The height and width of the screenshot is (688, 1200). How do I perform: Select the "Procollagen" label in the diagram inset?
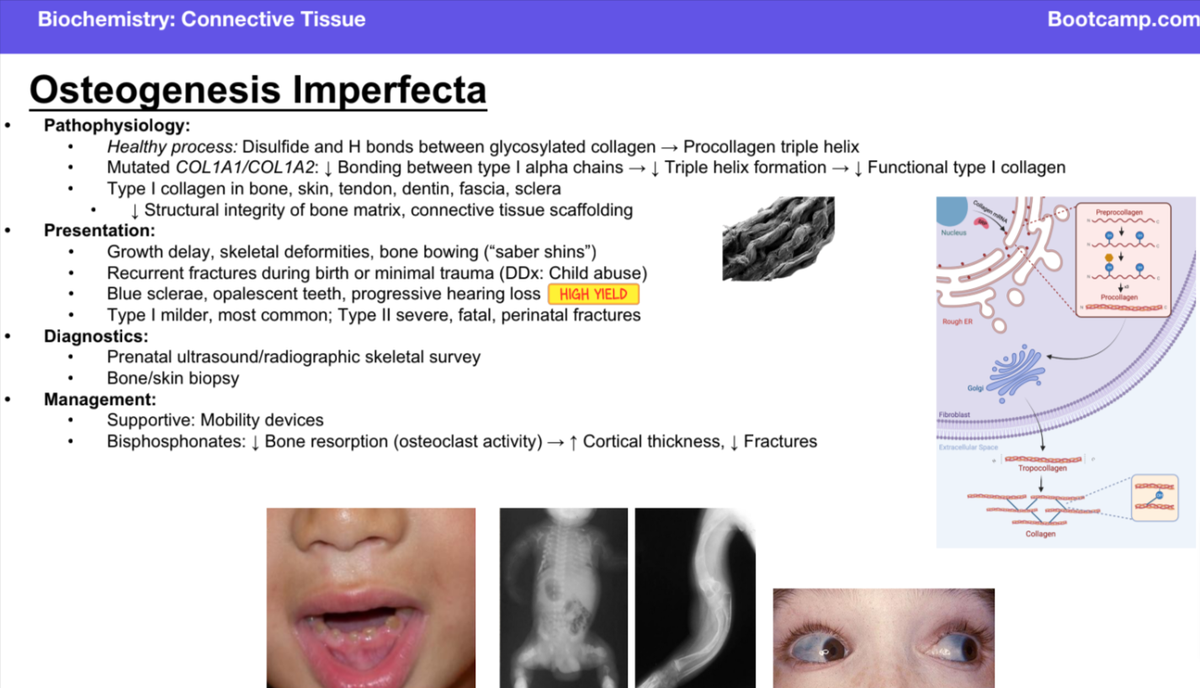[1119, 297]
